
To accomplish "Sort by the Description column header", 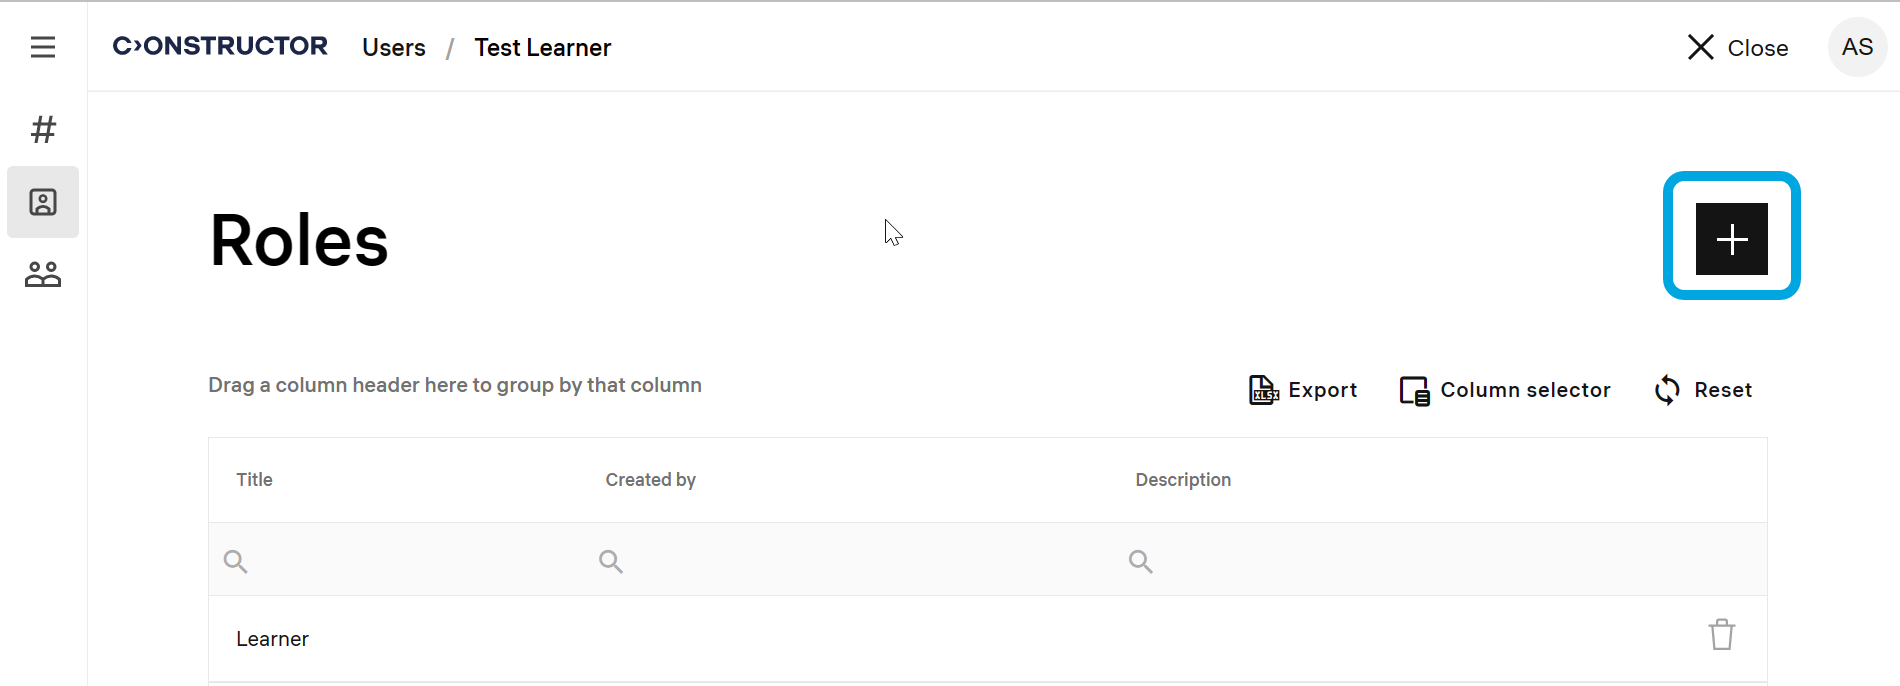I will 1183,480.
